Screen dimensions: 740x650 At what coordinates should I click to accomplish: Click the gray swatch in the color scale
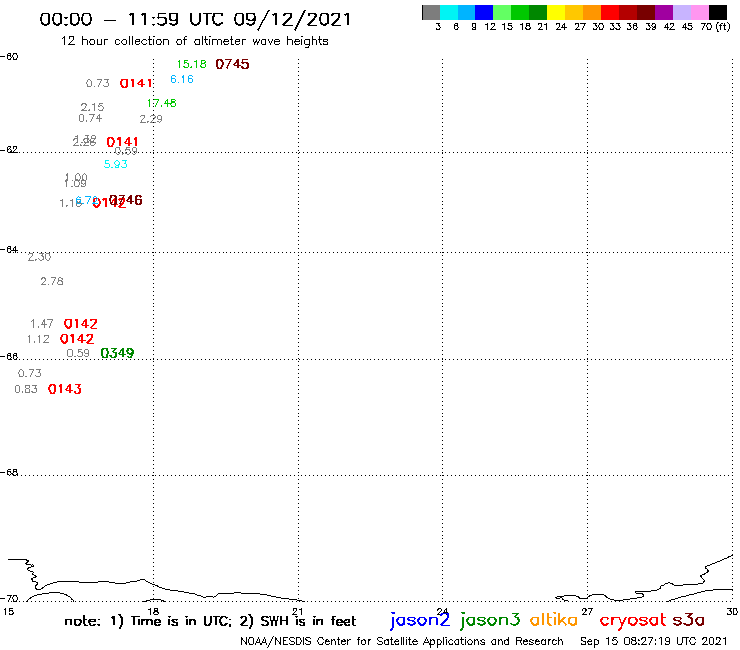tap(431, 12)
